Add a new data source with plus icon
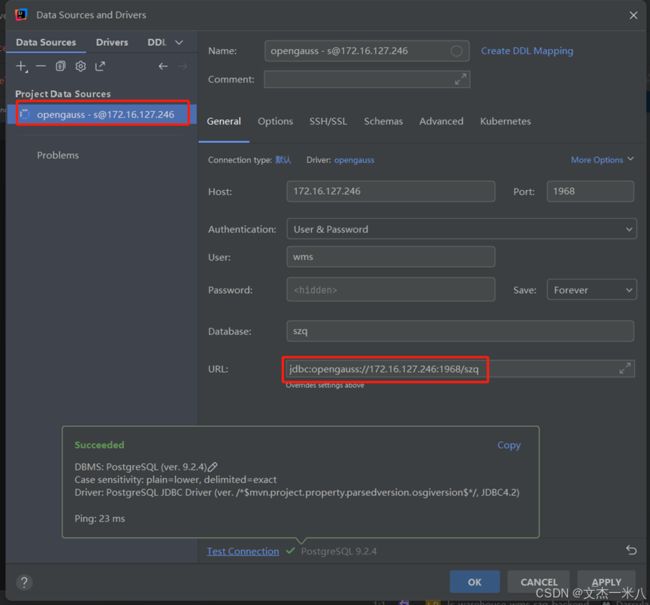This screenshot has width=650, height=605. point(21,66)
